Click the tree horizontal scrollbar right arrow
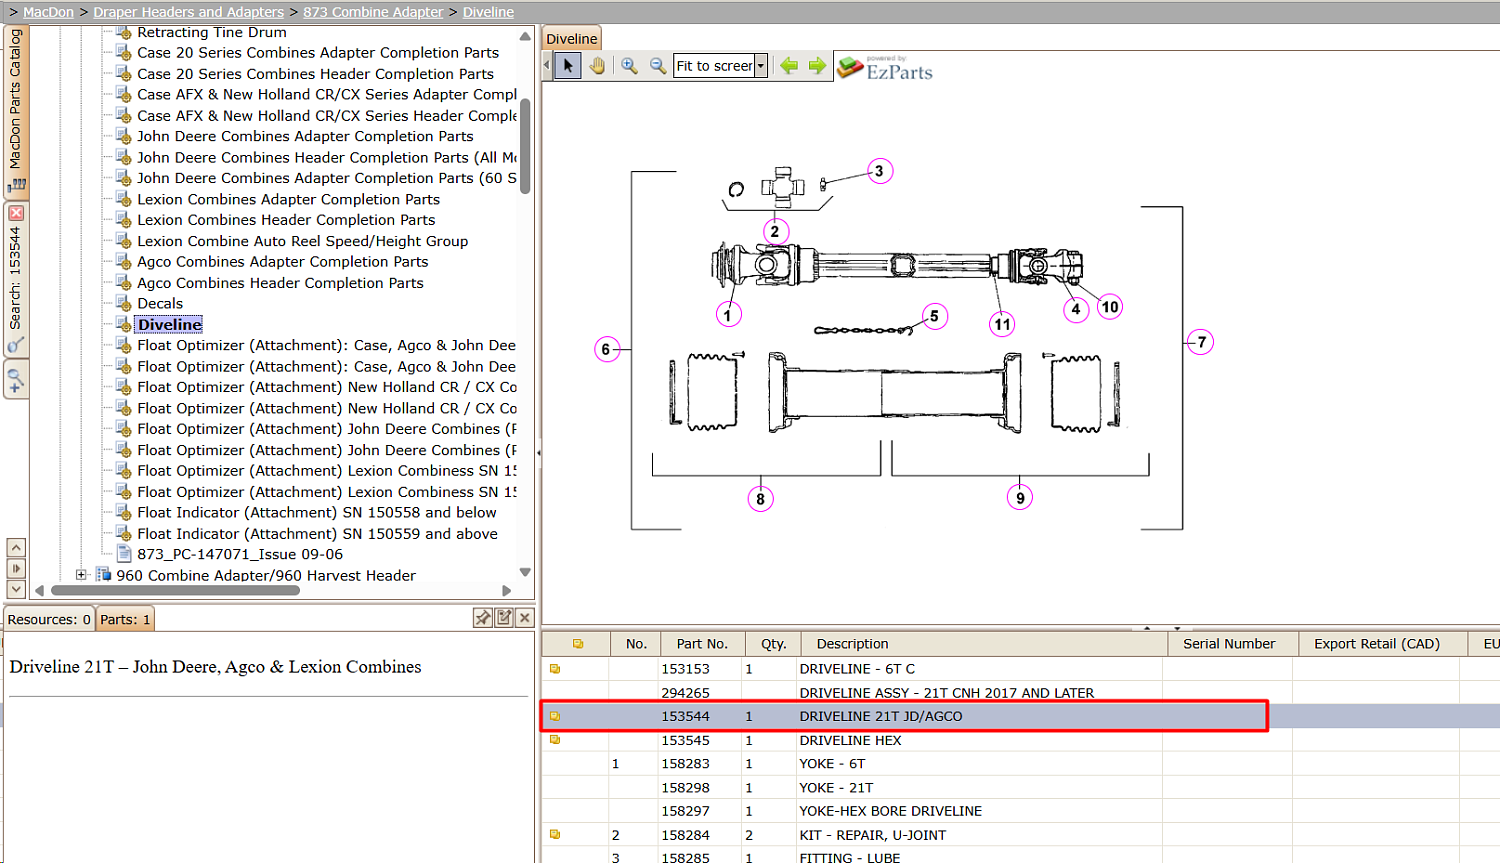1500x863 pixels. tap(507, 590)
